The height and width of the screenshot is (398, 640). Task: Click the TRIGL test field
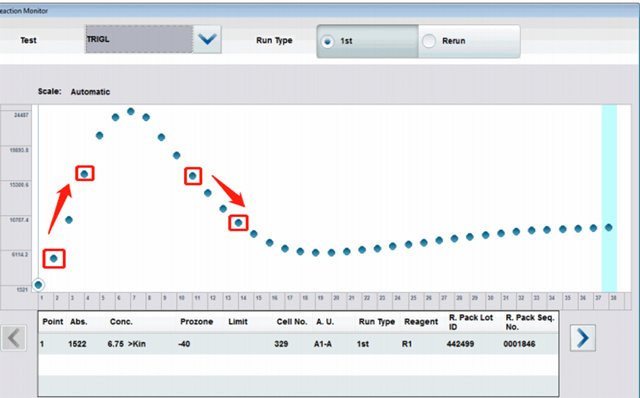pos(139,39)
